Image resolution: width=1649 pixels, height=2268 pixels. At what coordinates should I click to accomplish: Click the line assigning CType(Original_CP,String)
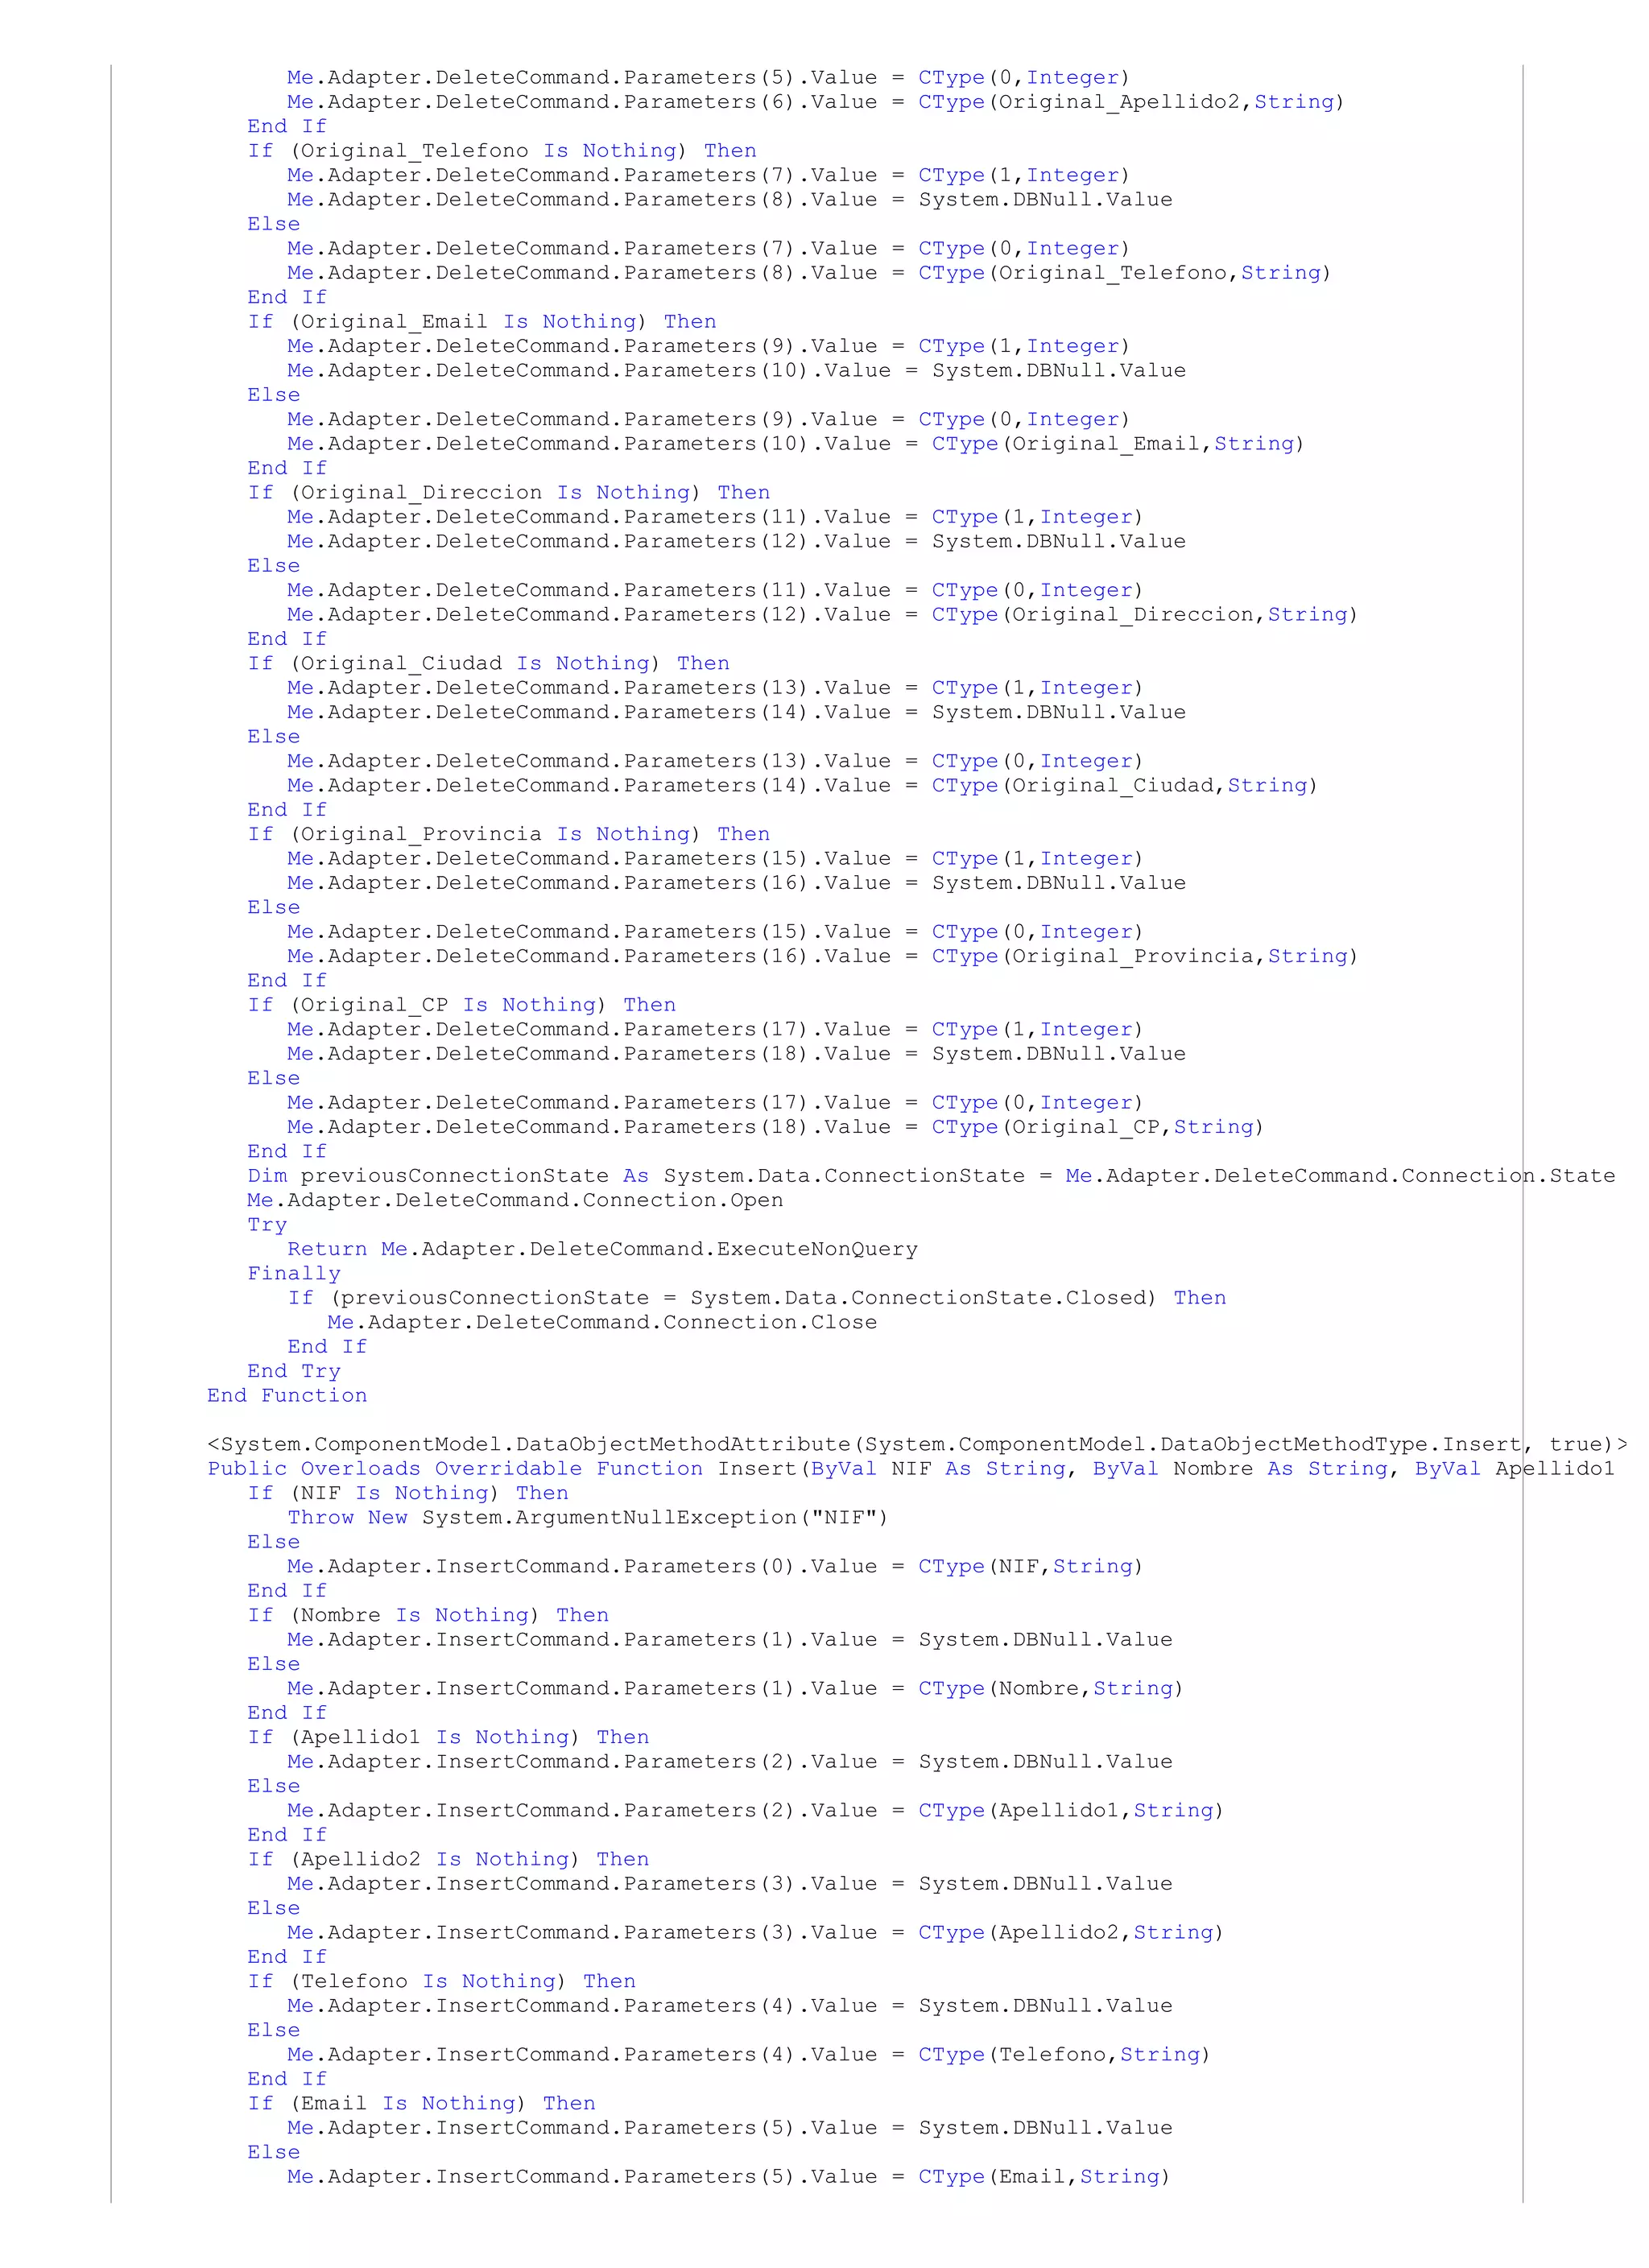pyautogui.click(x=775, y=1128)
